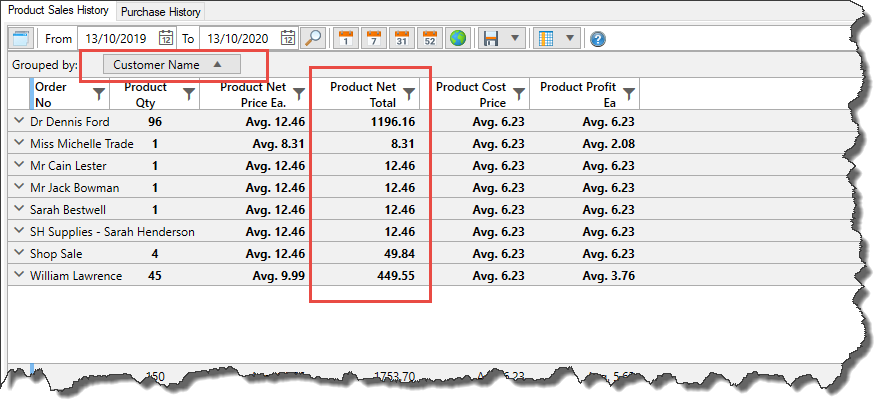Select the last 52 weeks calendar icon
The image size is (889, 412).
click(x=430, y=39)
